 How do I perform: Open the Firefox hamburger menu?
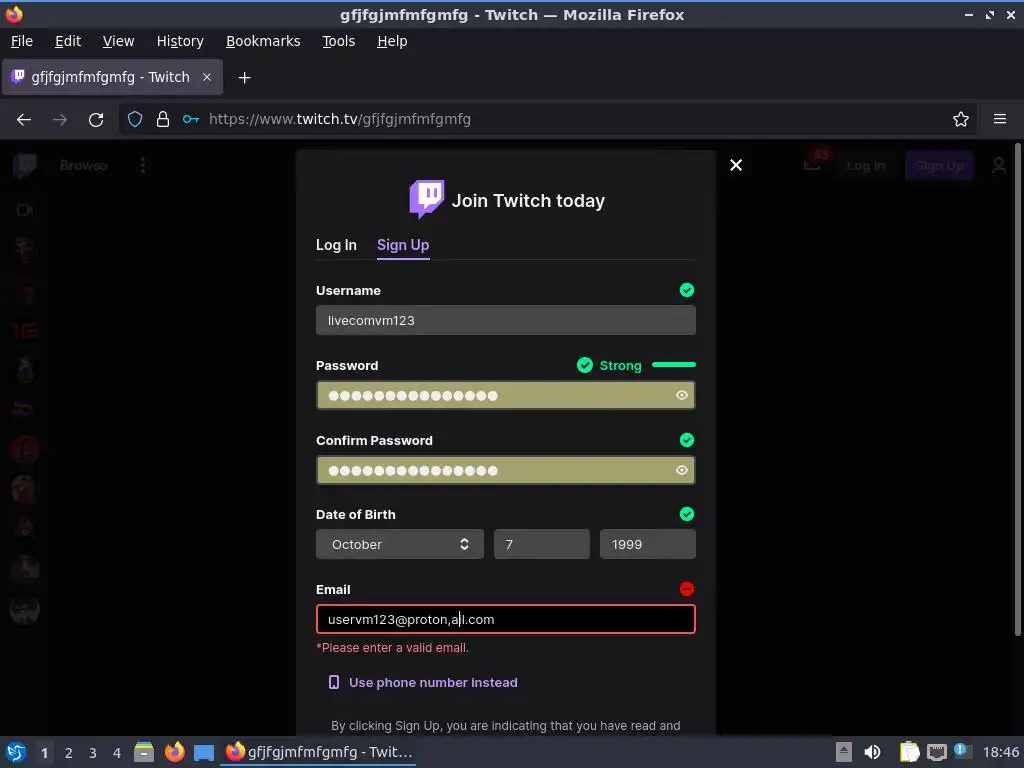999,119
